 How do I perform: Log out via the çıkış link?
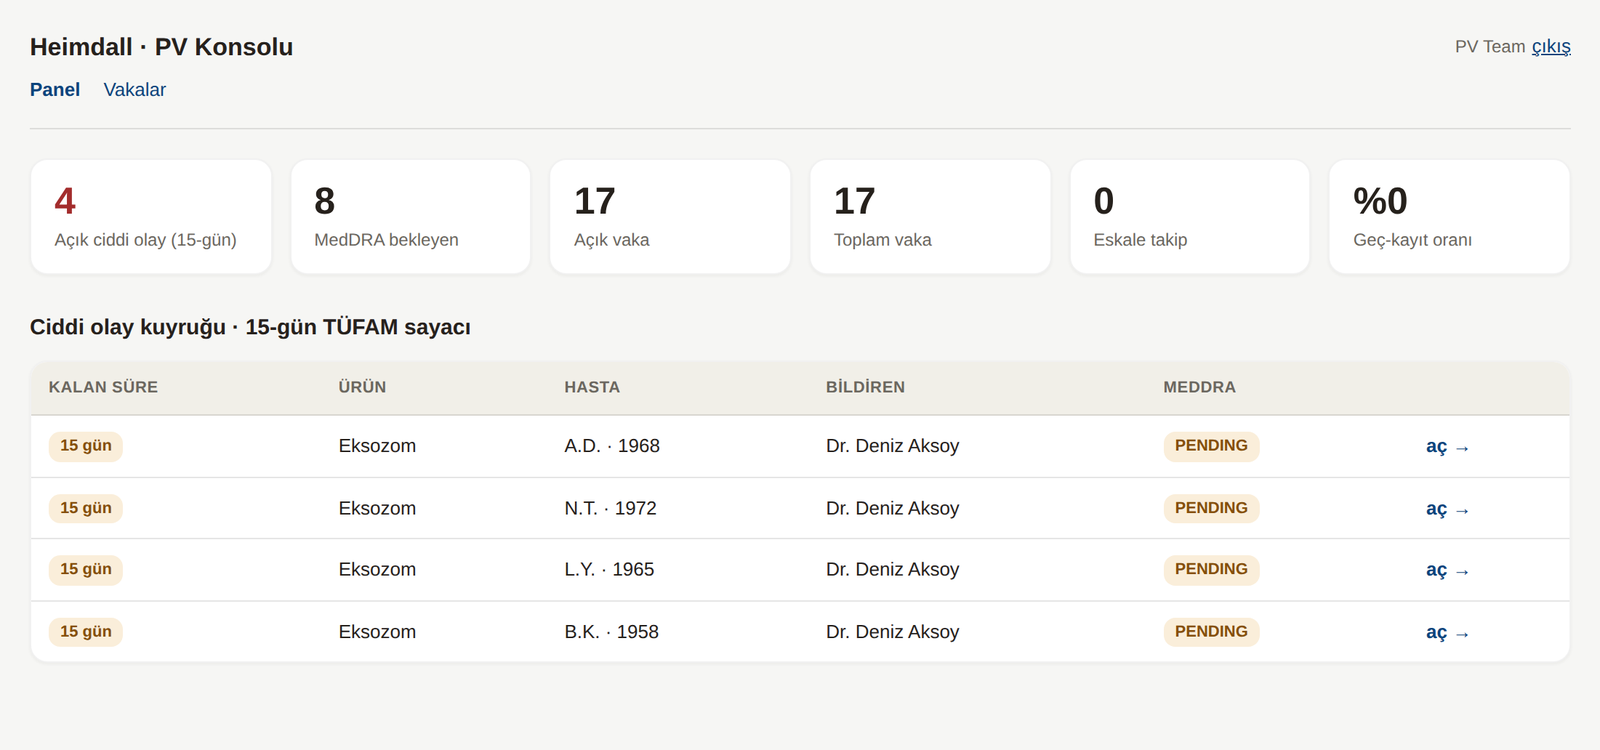pos(1551,47)
